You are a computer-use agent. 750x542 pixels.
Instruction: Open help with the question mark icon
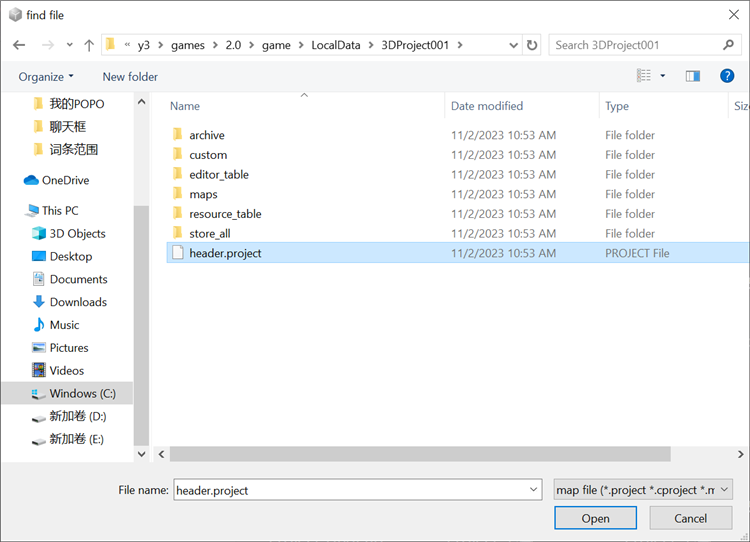click(727, 76)
